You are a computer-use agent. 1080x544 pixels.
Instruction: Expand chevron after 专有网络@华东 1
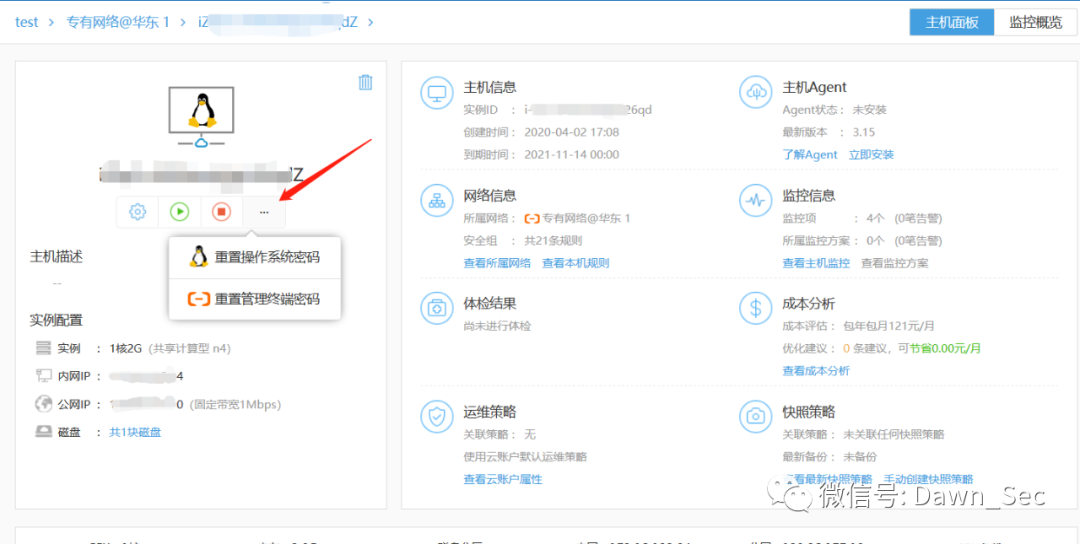(x=183, y=22)
